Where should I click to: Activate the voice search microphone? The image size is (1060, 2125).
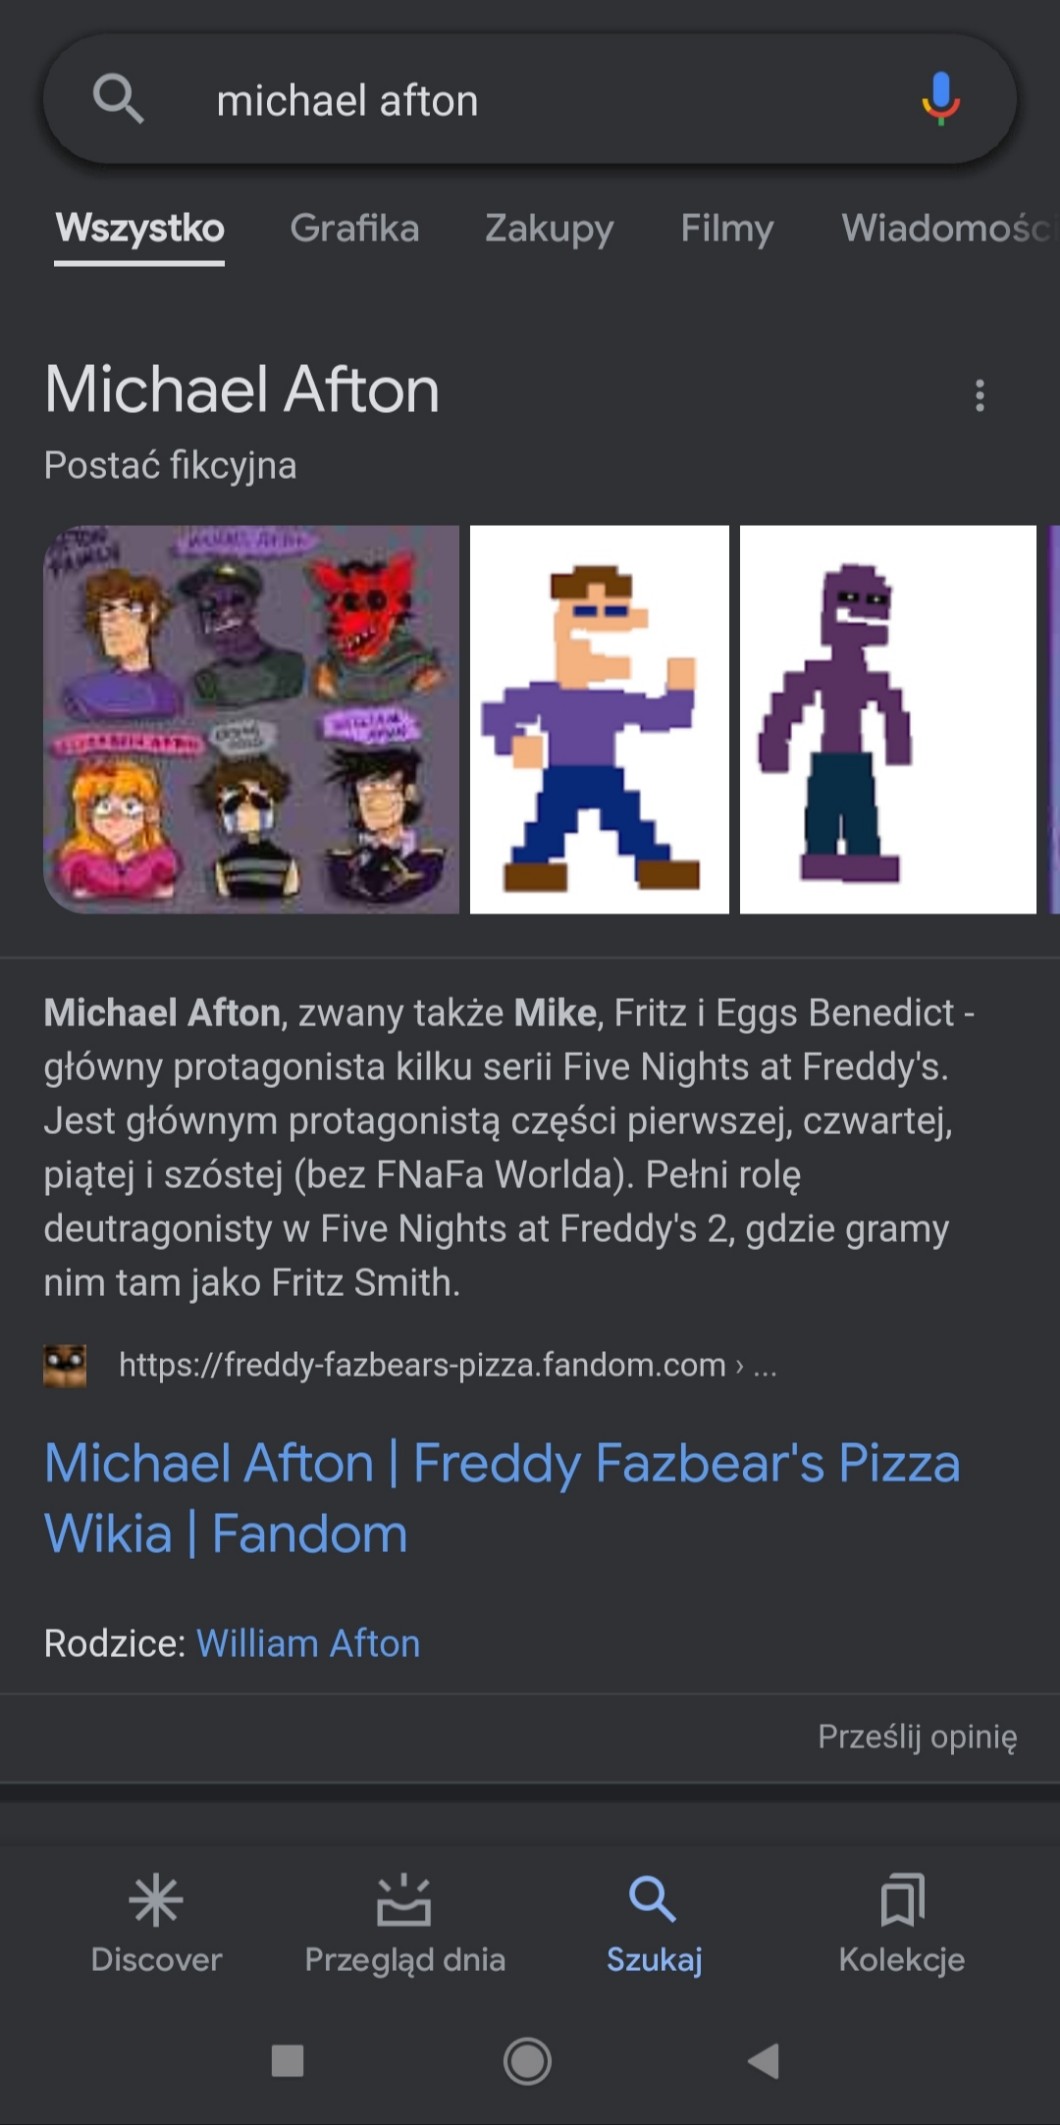940,99
